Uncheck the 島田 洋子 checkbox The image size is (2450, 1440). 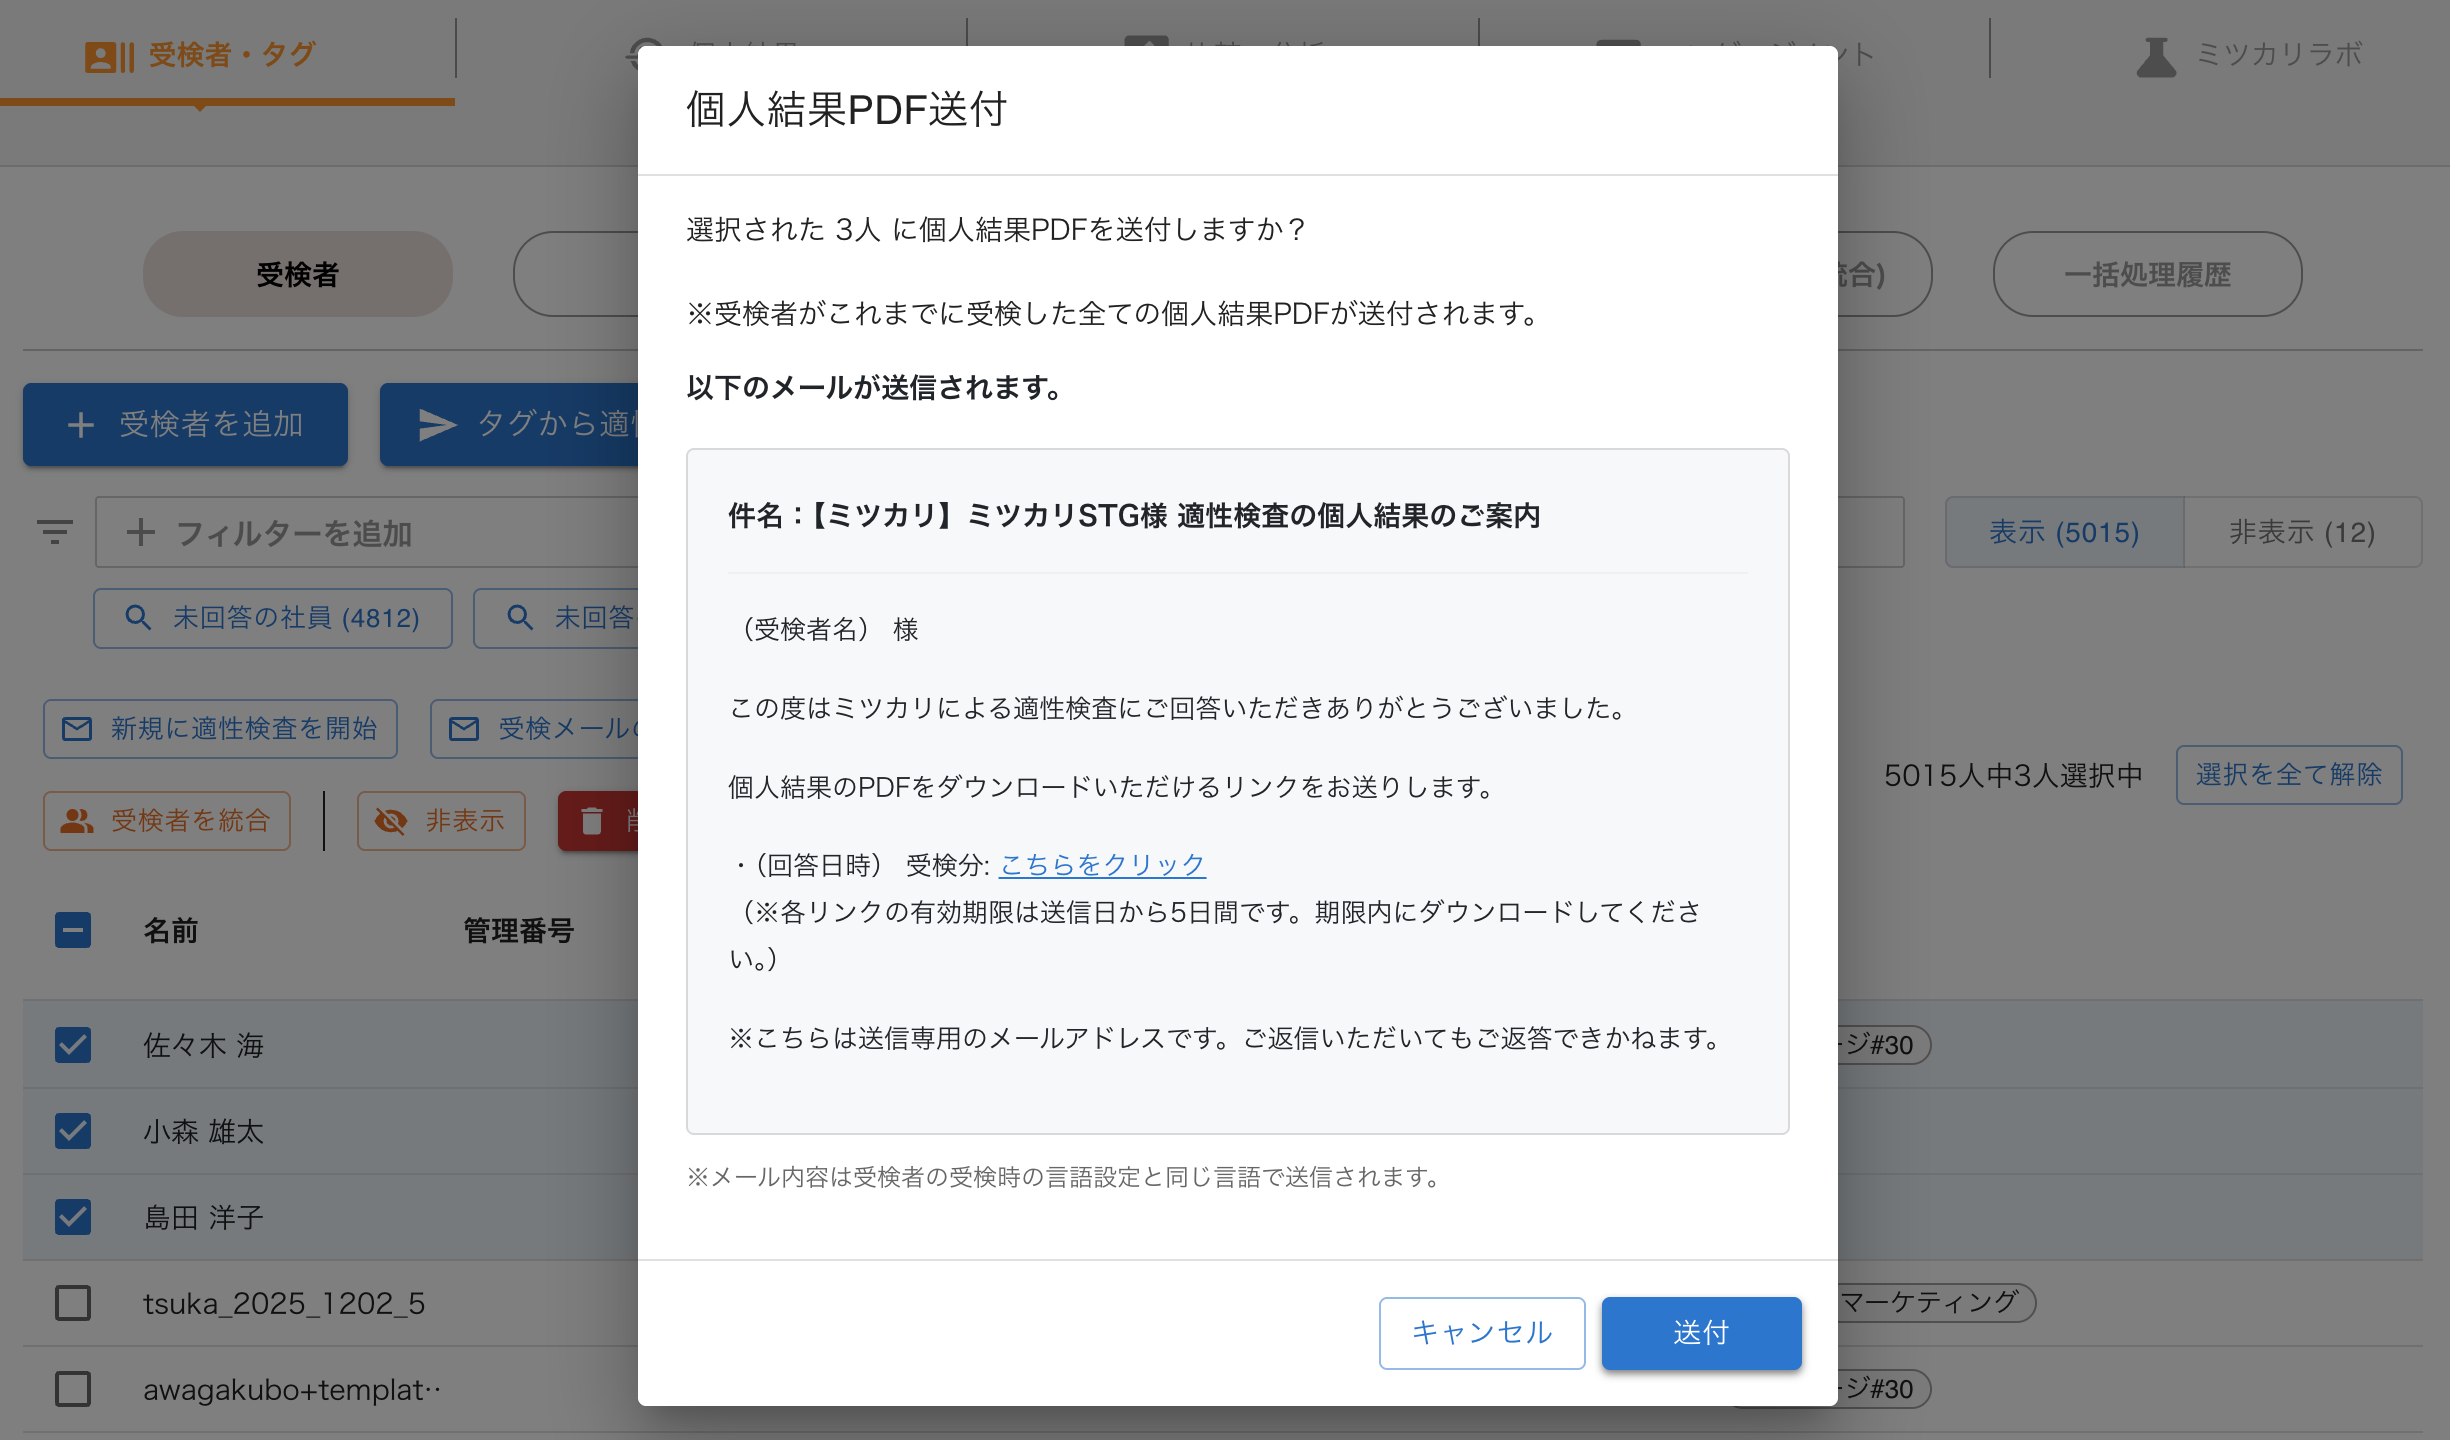[x=73, y=1217]
